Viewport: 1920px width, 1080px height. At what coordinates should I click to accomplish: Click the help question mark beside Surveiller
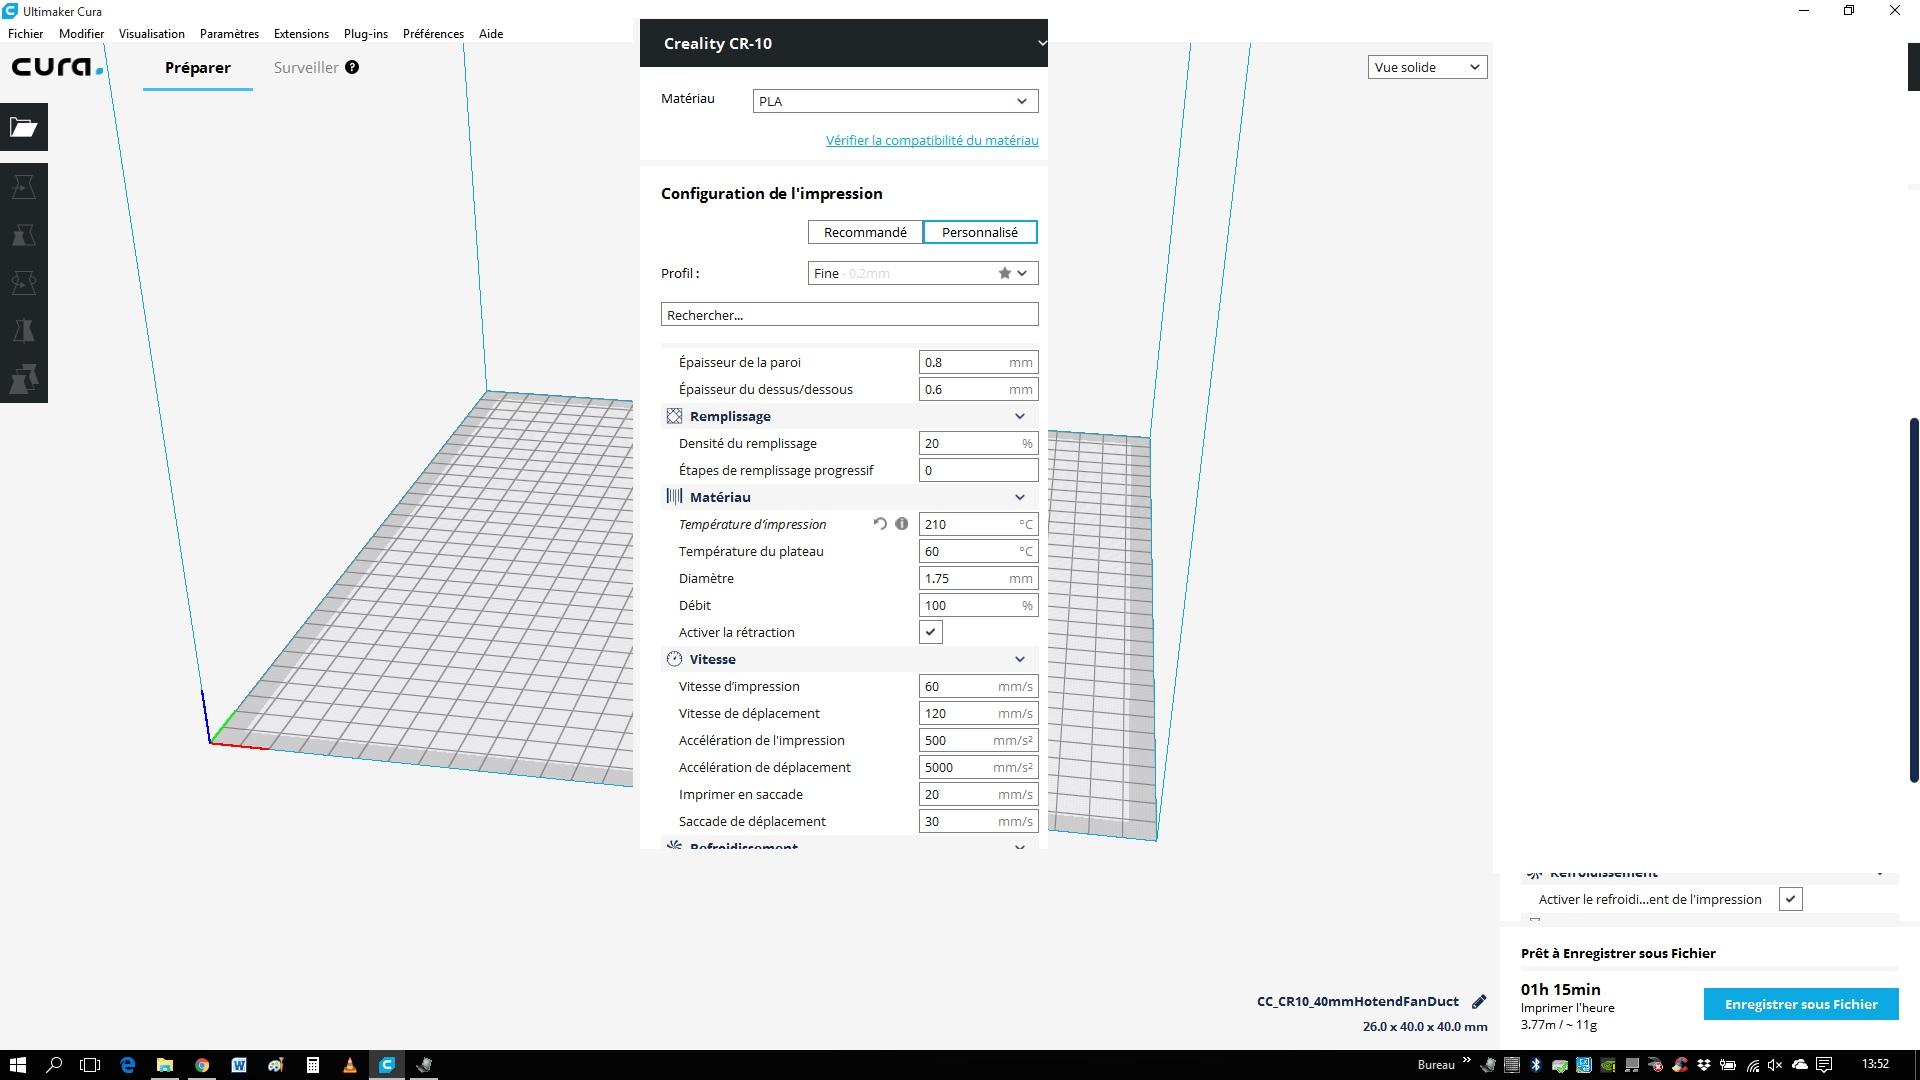(x=352, y=67)
